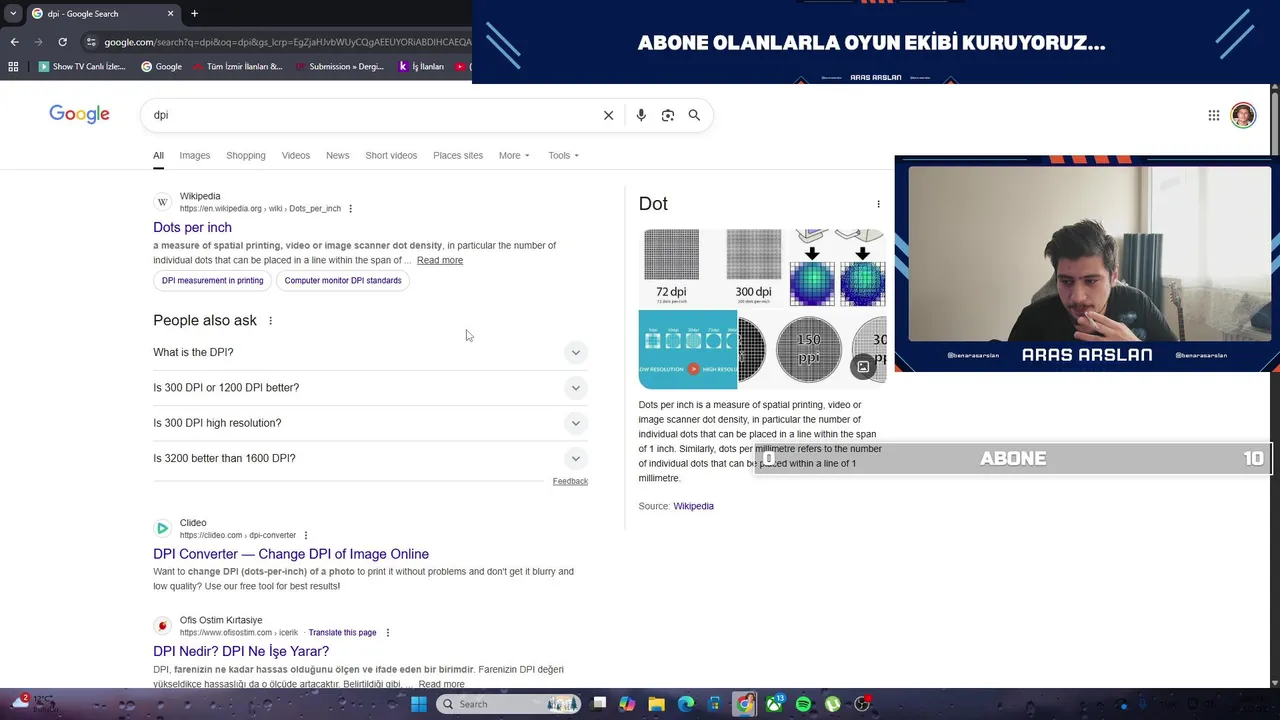Image resolution: width=1280 pixels, height=720 pixels.
Task: Open Xbox app from taskbar
Action: click(x=775, y=704)
